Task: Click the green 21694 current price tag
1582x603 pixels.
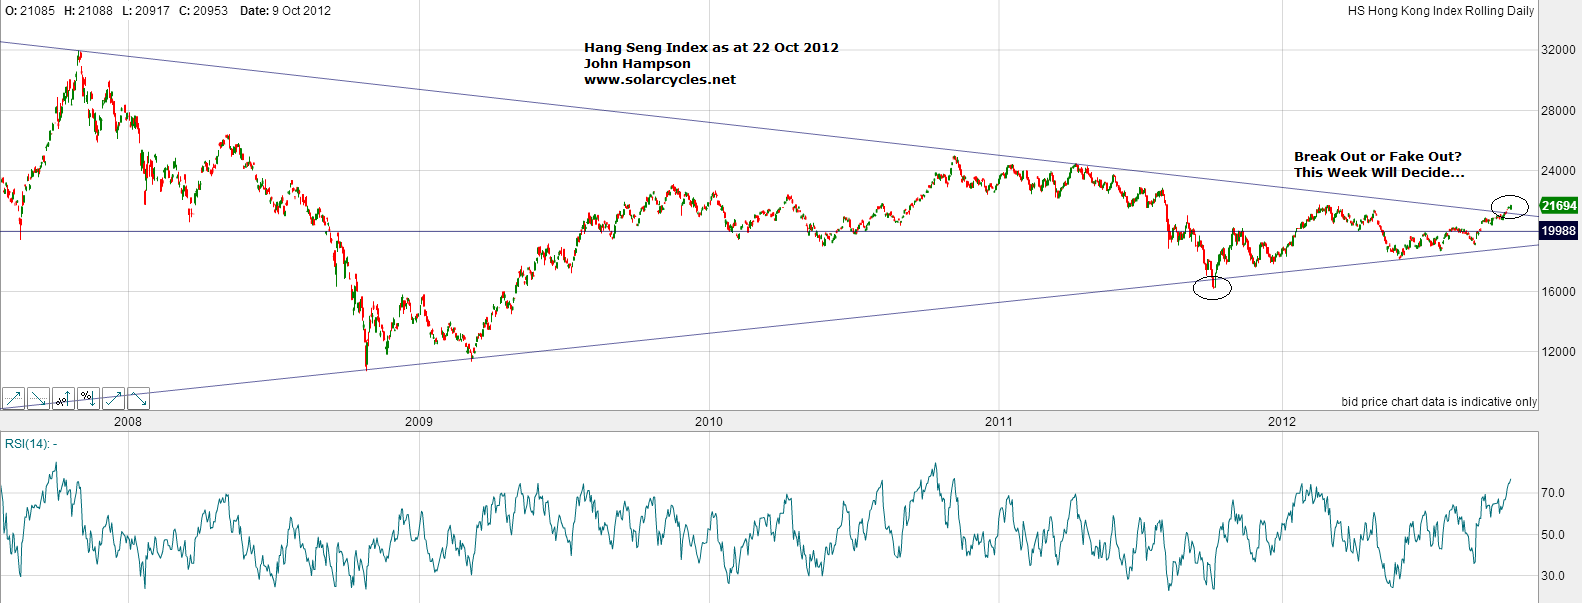Action: pyautogui.click(x=1558, y=206)
